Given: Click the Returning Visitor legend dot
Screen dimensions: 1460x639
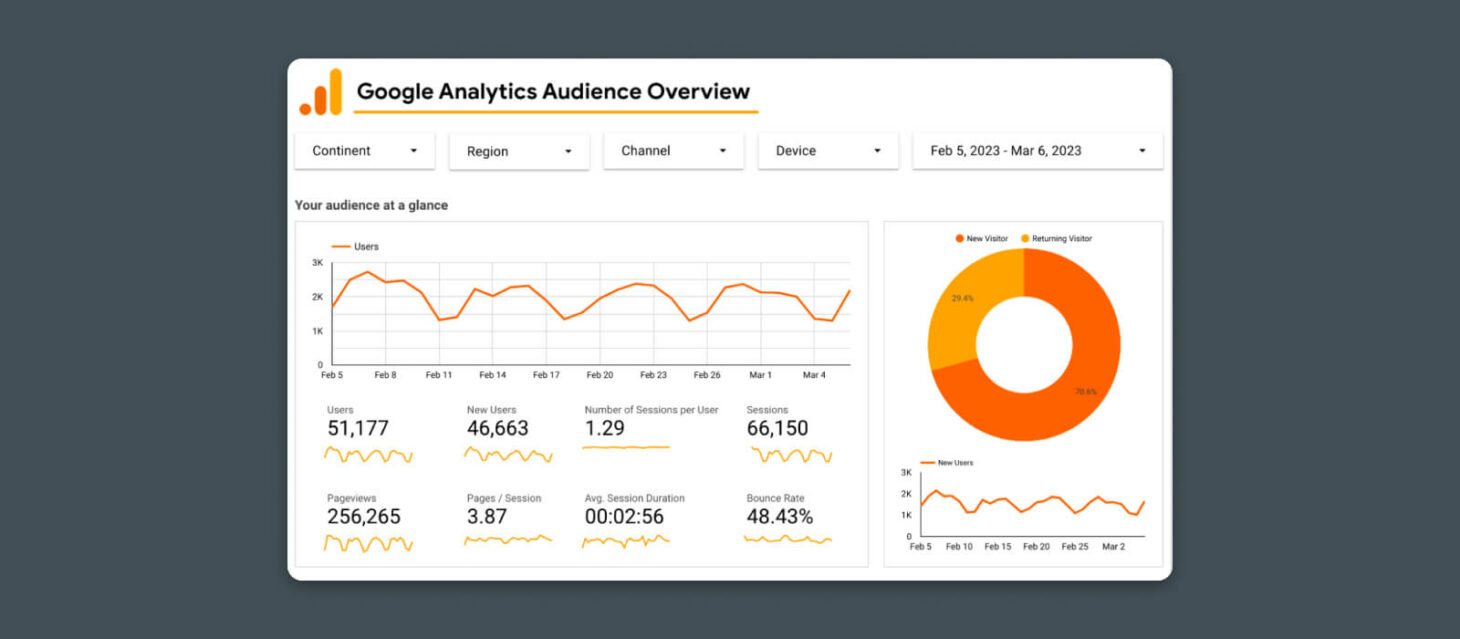Looking at the screenshot, I should (x=1025, y=238).
